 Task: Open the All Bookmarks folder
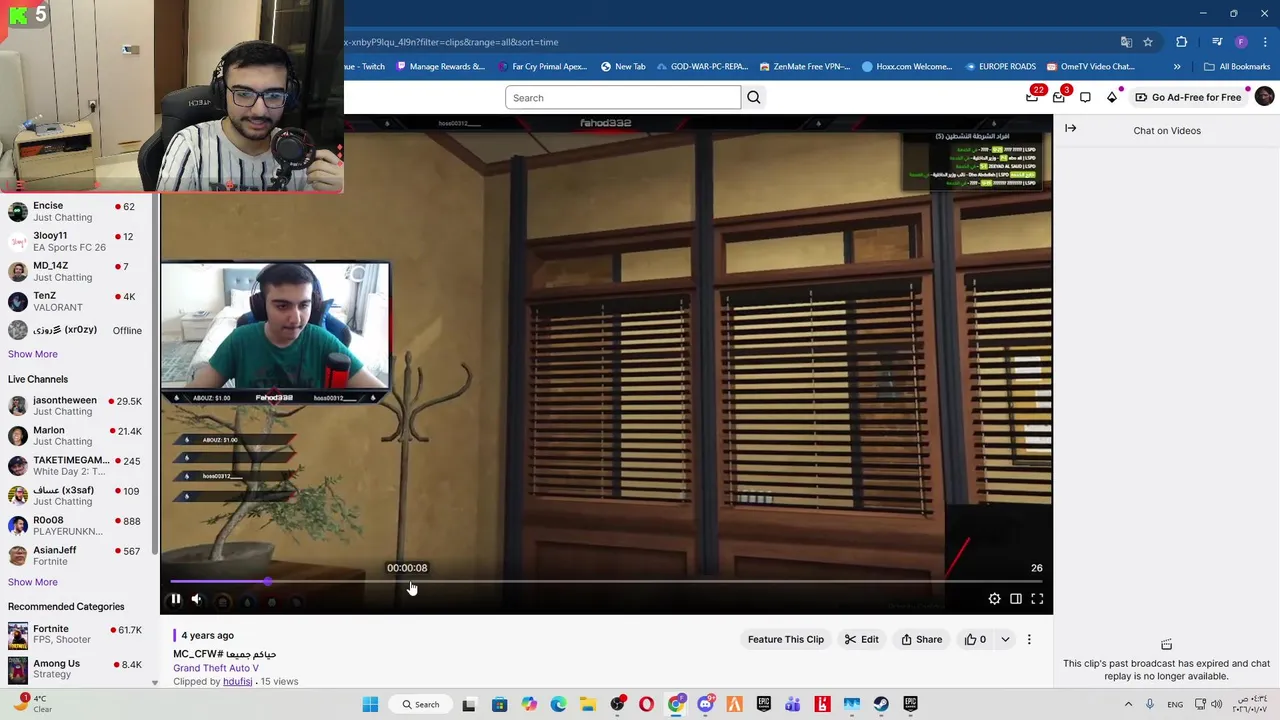click(x=1237, y=66)
